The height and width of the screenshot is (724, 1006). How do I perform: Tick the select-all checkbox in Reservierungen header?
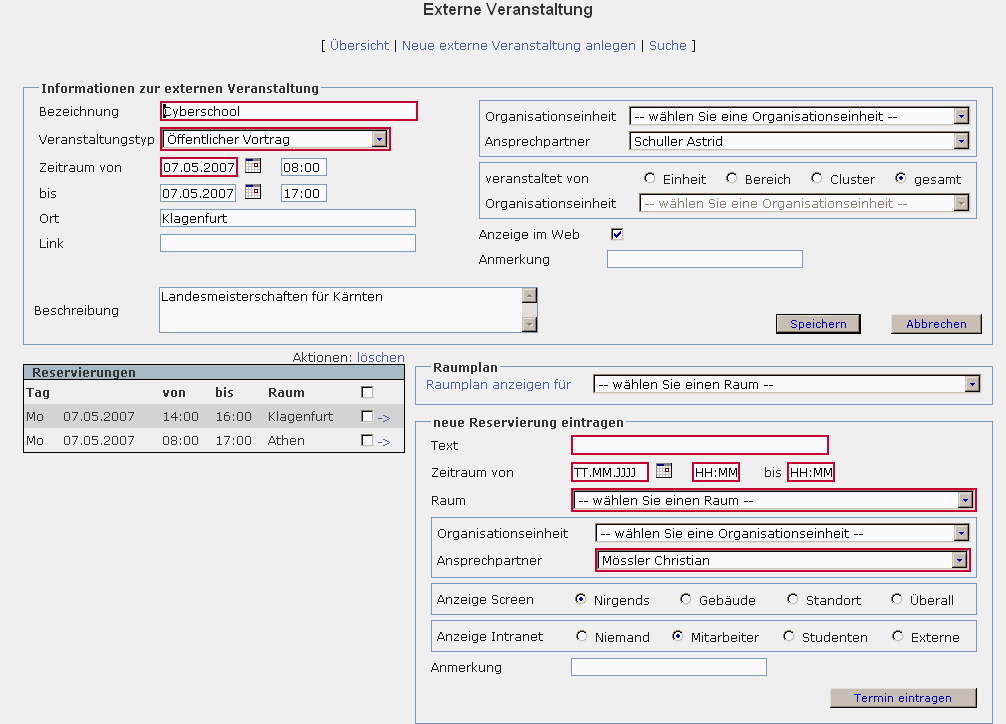click(367, 392)
